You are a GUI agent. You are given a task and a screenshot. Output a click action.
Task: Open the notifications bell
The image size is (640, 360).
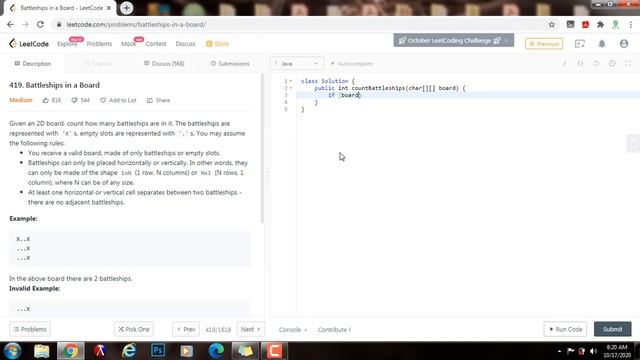click(602, 44)
